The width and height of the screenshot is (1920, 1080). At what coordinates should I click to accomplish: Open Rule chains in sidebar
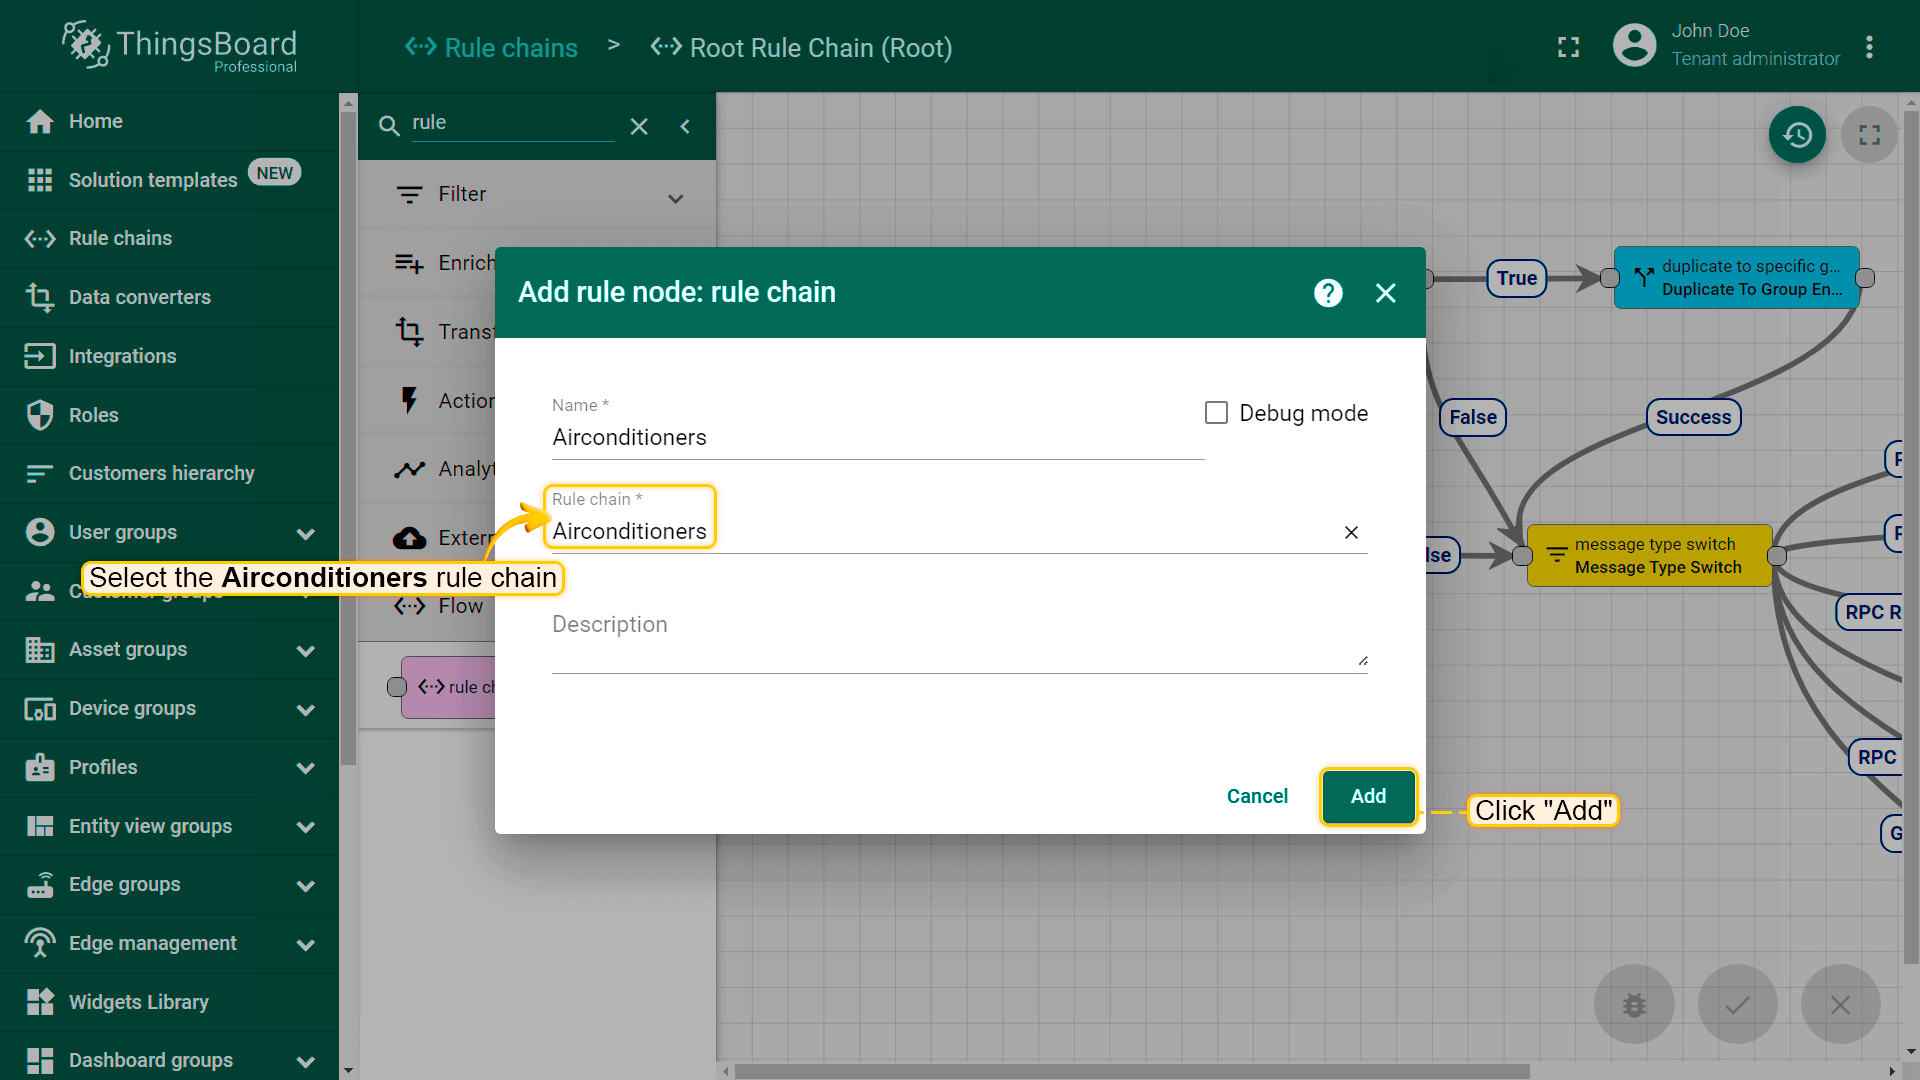[x=169, y=238]
